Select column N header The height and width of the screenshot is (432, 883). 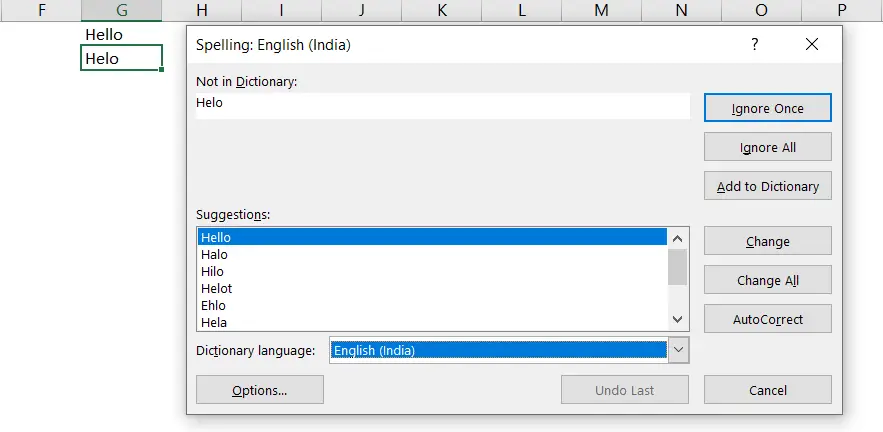coord(681,10)
